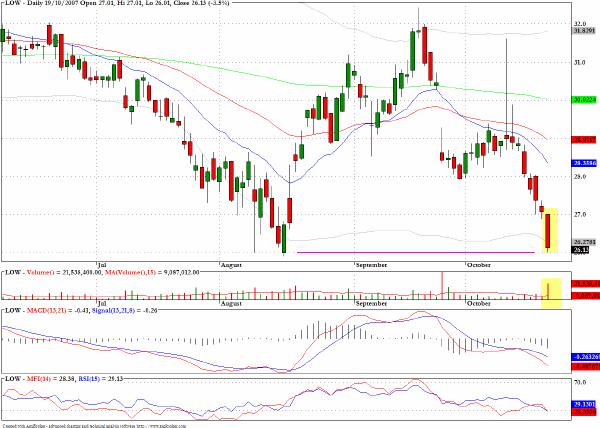Select the 27.0 price axis label
600x428 pixels.
click(x=579, y=215)
